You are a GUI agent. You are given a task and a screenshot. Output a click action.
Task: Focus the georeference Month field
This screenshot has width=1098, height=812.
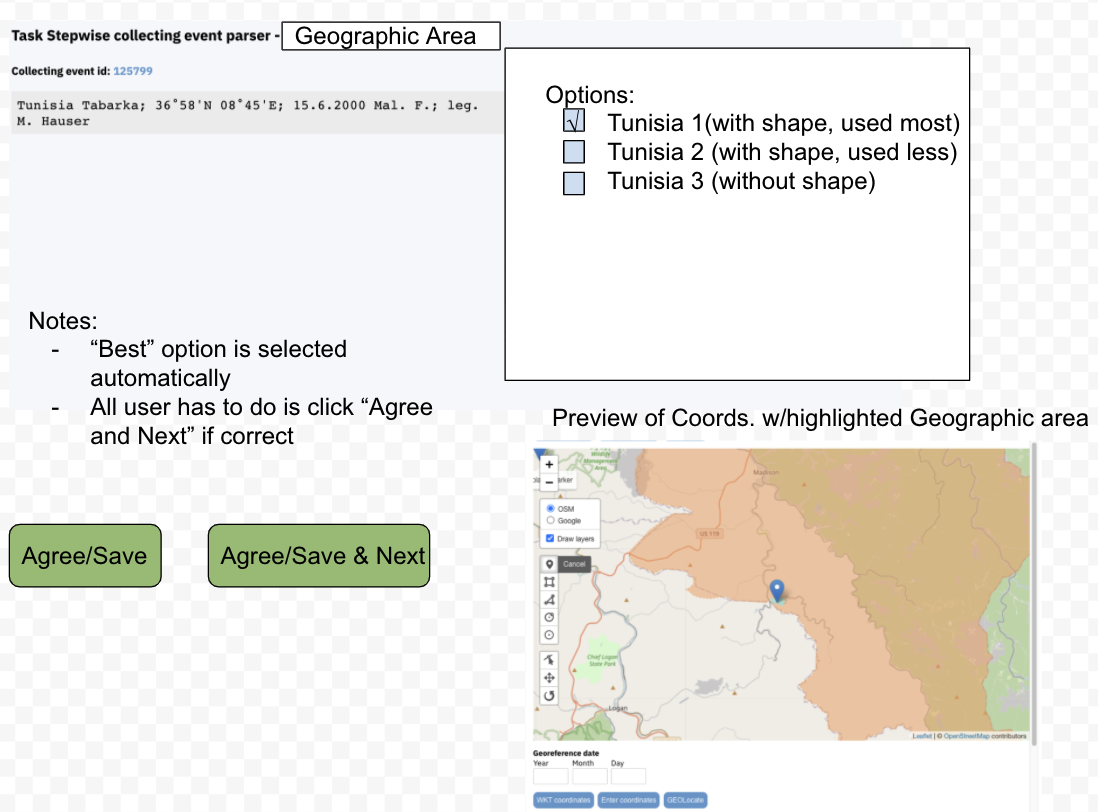click(x=590, y=776)
